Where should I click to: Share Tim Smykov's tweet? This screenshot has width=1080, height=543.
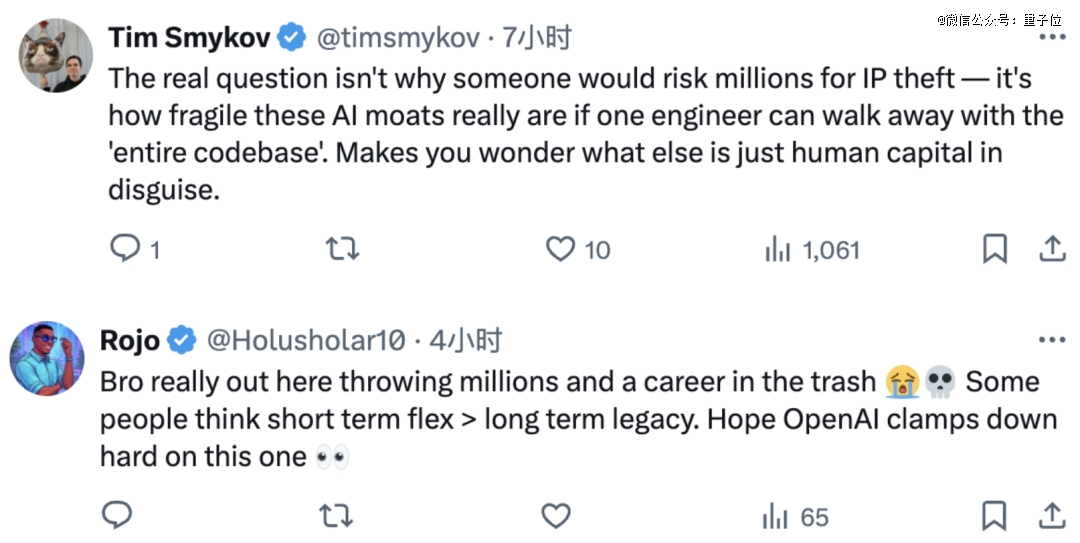(x=1052, y=249)
